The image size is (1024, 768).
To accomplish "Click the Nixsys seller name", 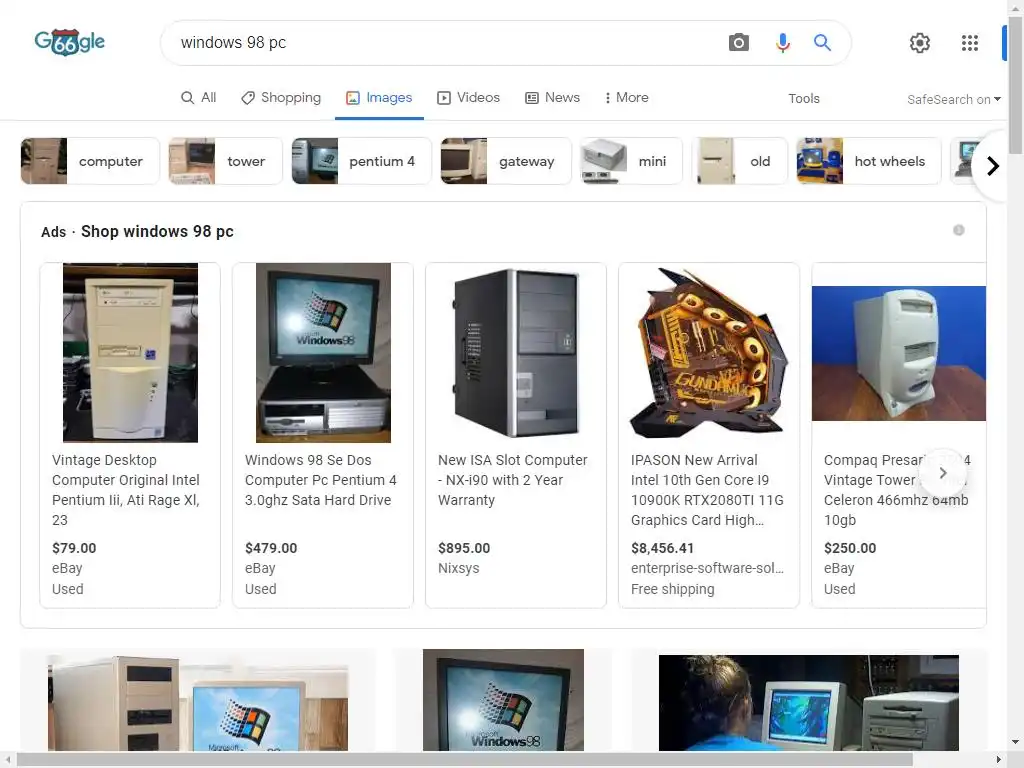I will pos(458,568).
